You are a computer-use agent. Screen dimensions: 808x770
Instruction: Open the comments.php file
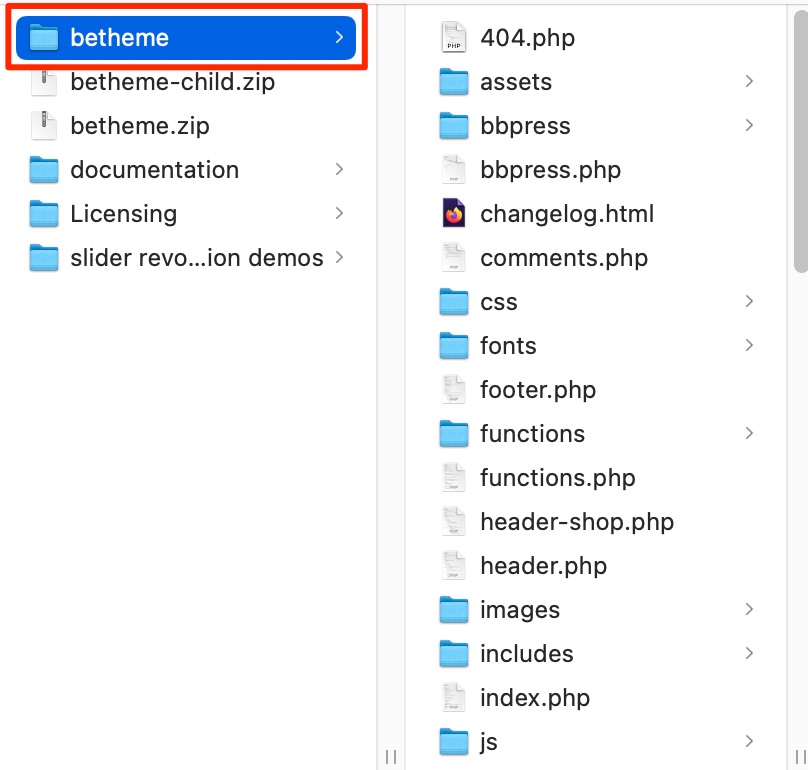564,257
